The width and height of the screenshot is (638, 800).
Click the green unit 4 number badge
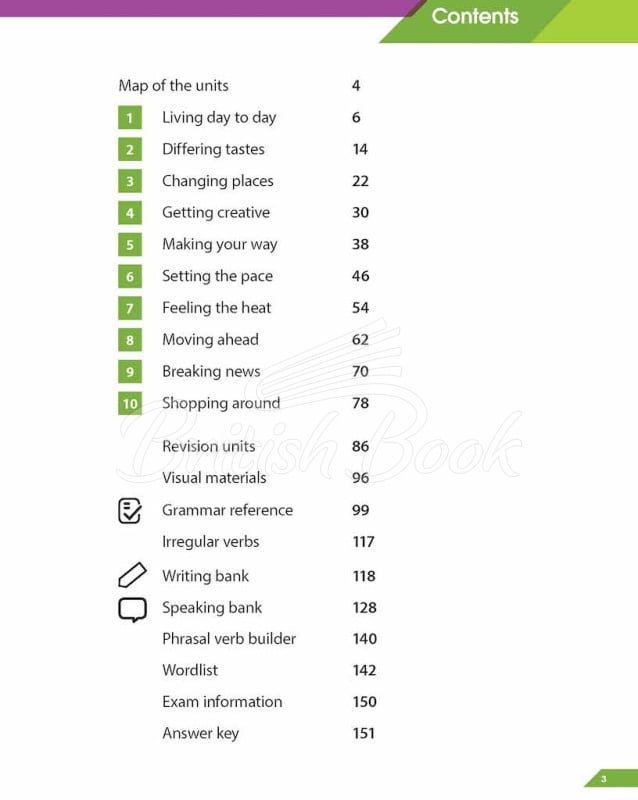click(129, 213)
